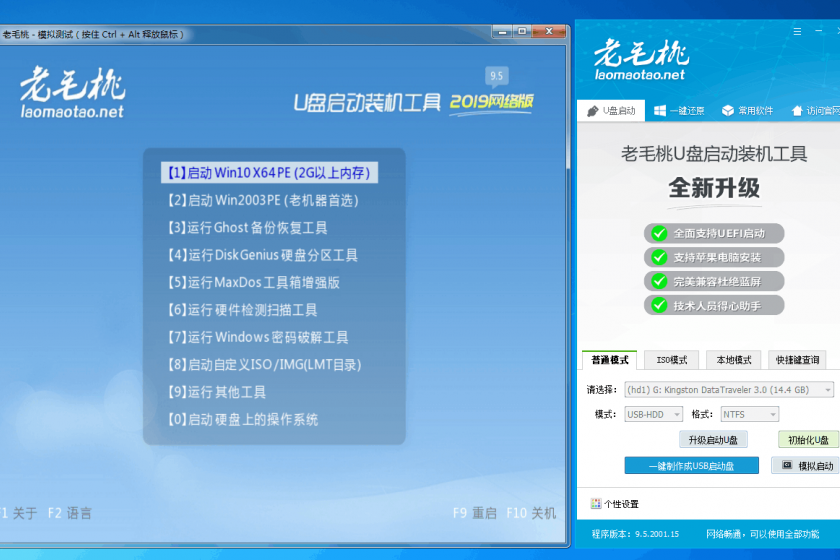Click the colorful 个性设置 grid icon
This screenshot has width=840, height=560.
click(595, 504)
